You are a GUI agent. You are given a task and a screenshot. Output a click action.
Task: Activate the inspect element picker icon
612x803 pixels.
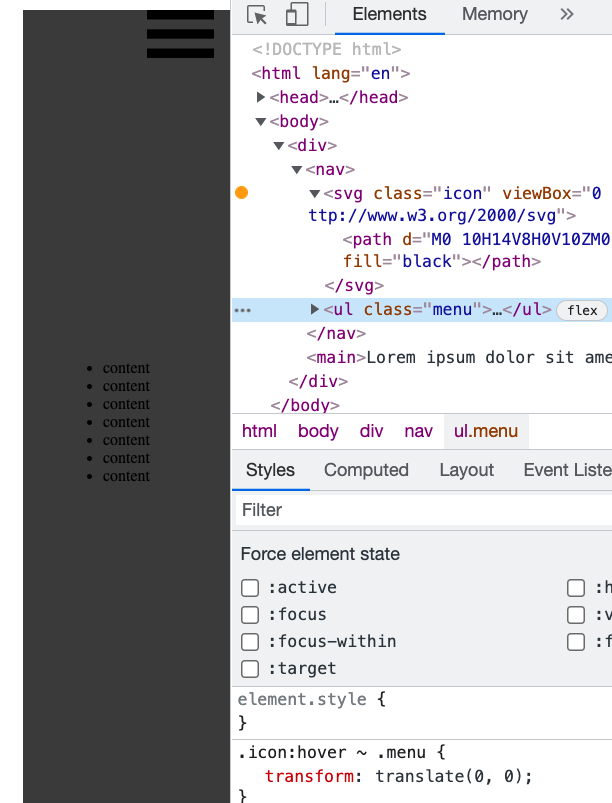257,14
